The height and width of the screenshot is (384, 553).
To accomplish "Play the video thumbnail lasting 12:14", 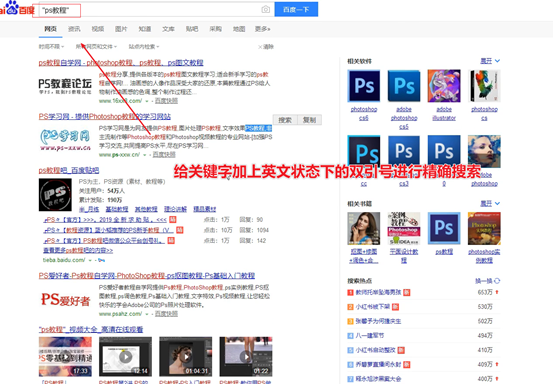I will pyautogui.click(x=126, y=356).
